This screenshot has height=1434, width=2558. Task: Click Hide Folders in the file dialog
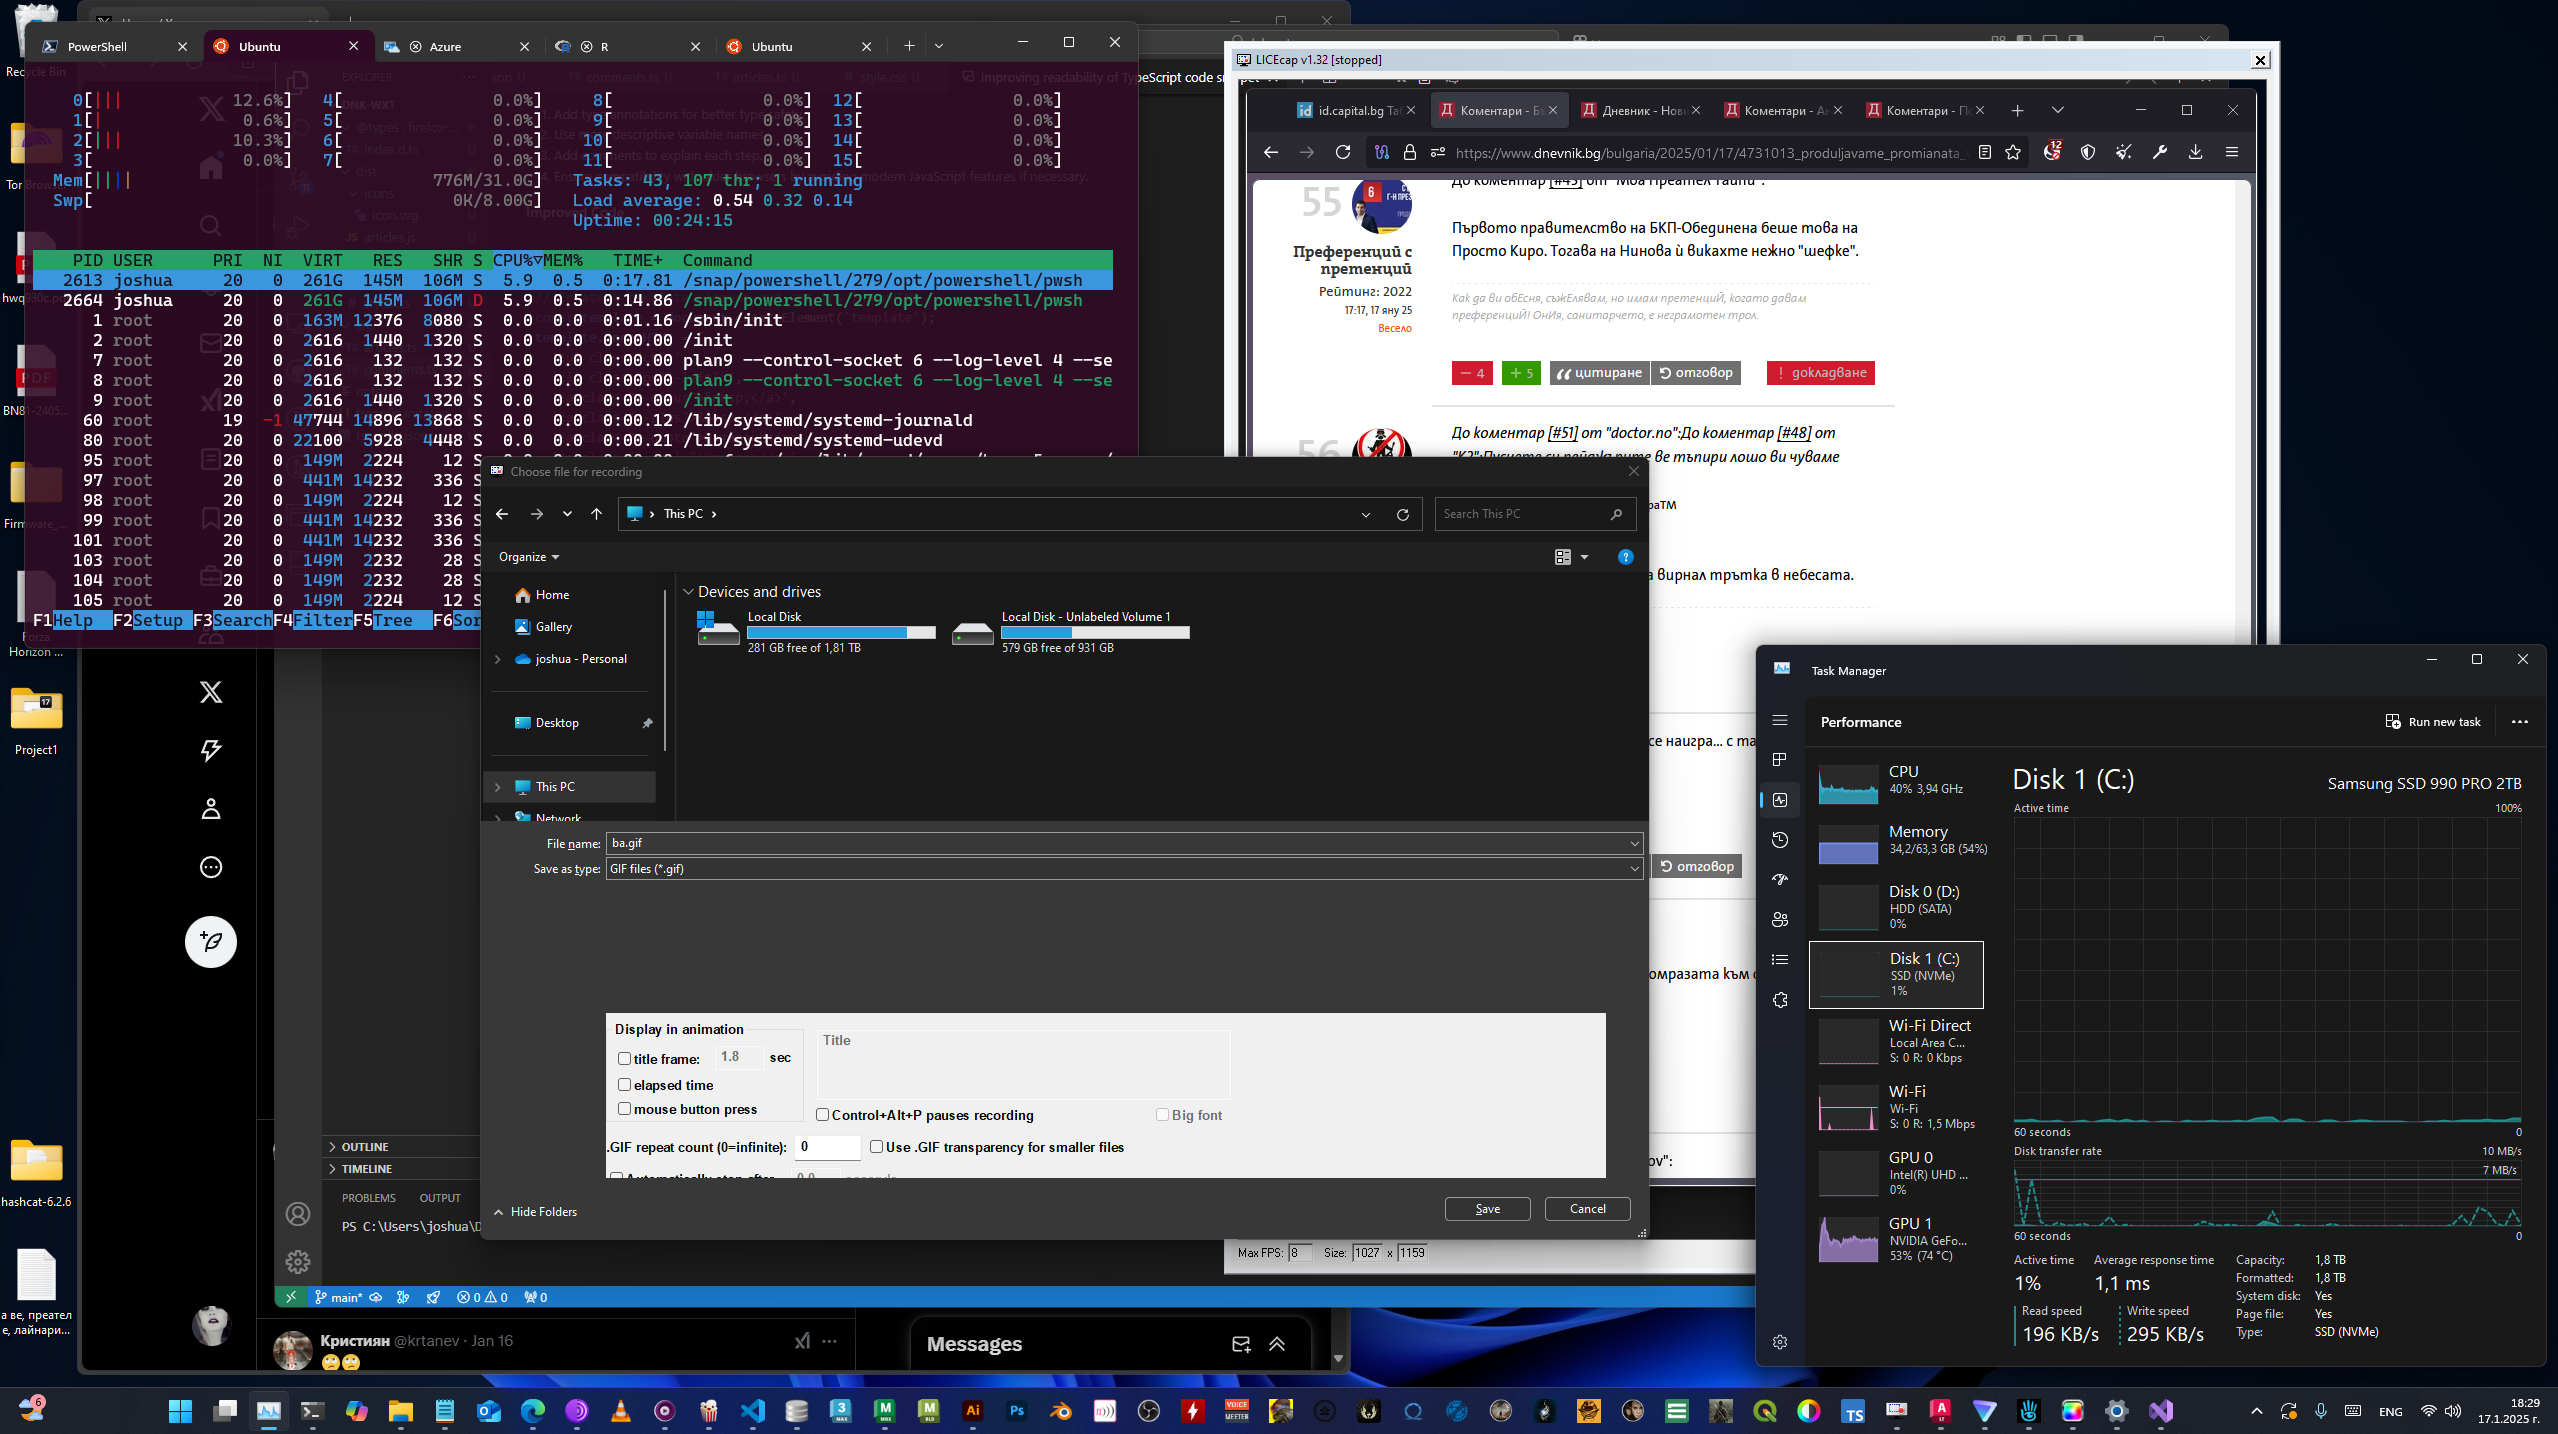535,1212
